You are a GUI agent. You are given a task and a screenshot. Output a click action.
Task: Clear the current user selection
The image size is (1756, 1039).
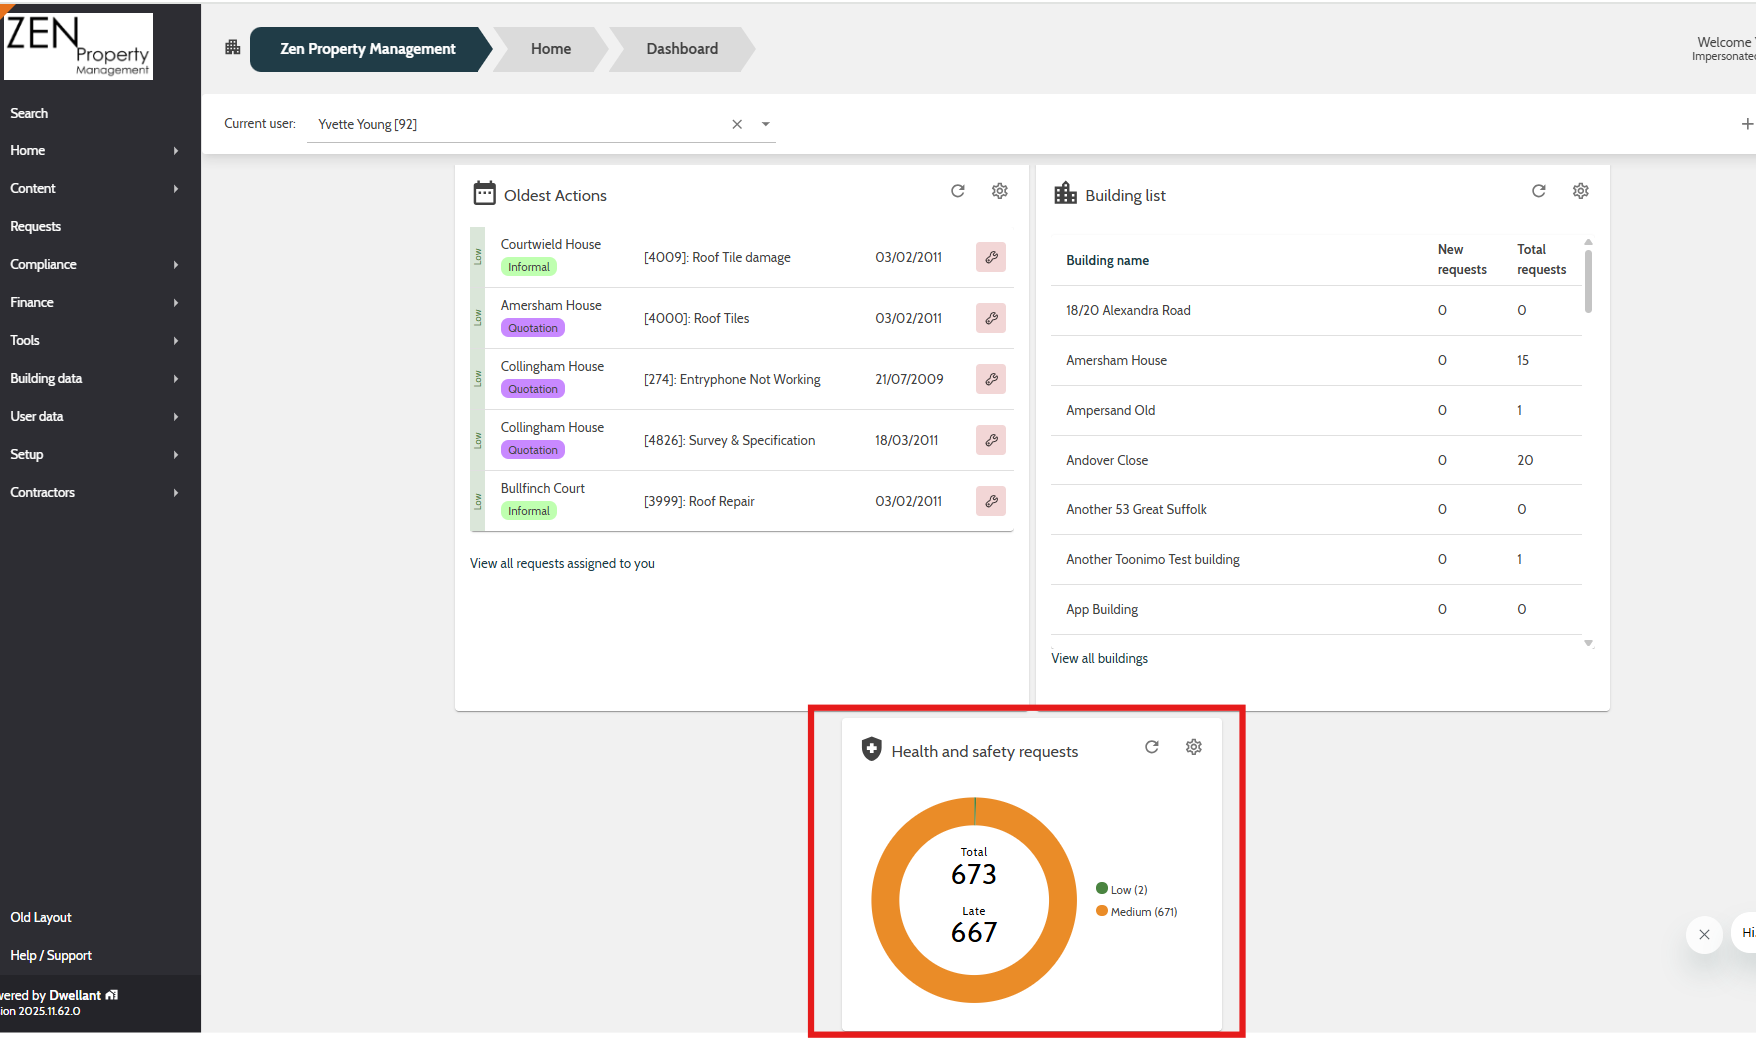737,124
